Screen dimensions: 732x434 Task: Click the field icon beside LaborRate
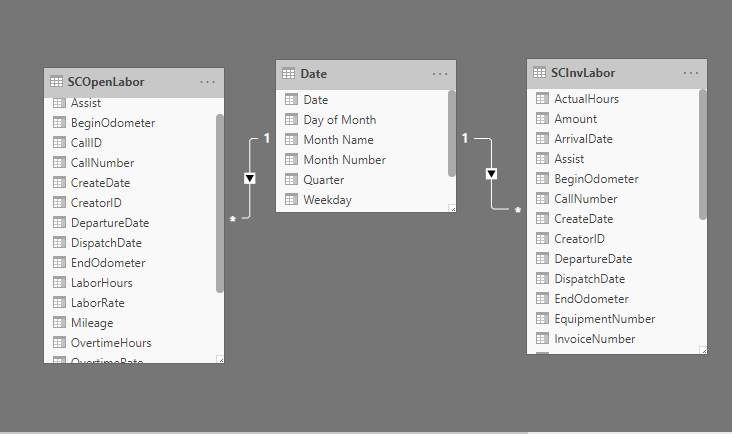tap(59, 302)
